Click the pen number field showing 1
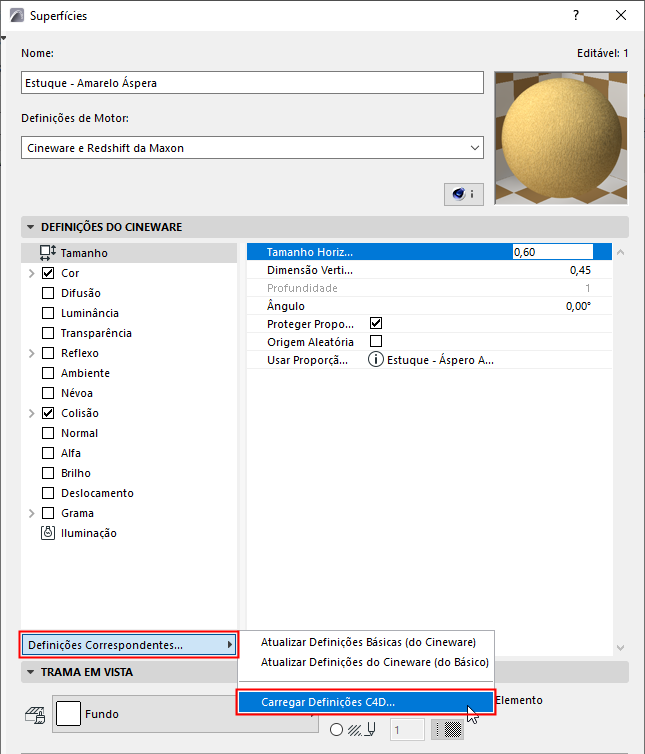The width and height of the screenshot is (645, 754). 407,730
